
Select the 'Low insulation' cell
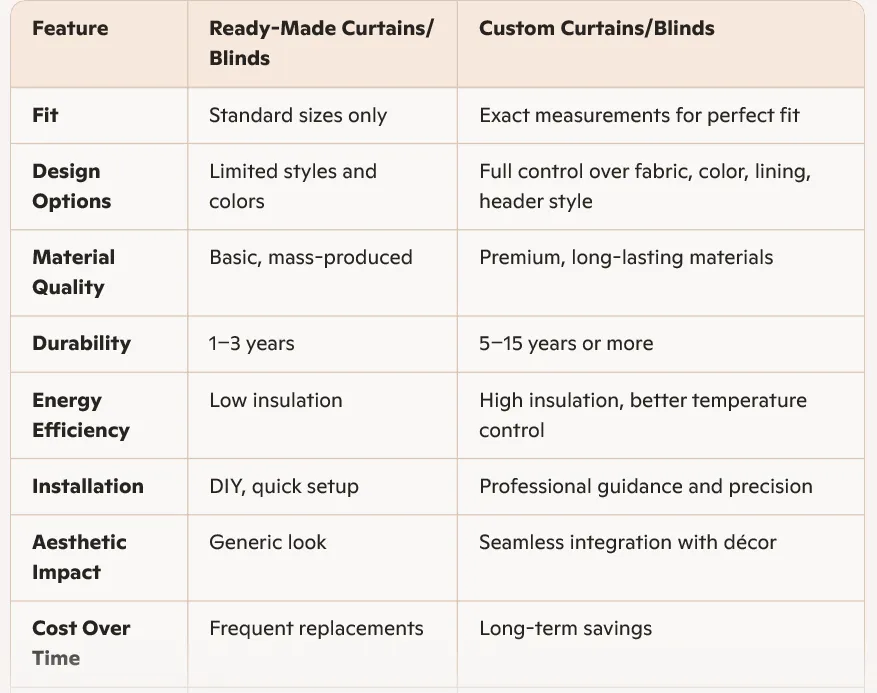click(275, 400)
